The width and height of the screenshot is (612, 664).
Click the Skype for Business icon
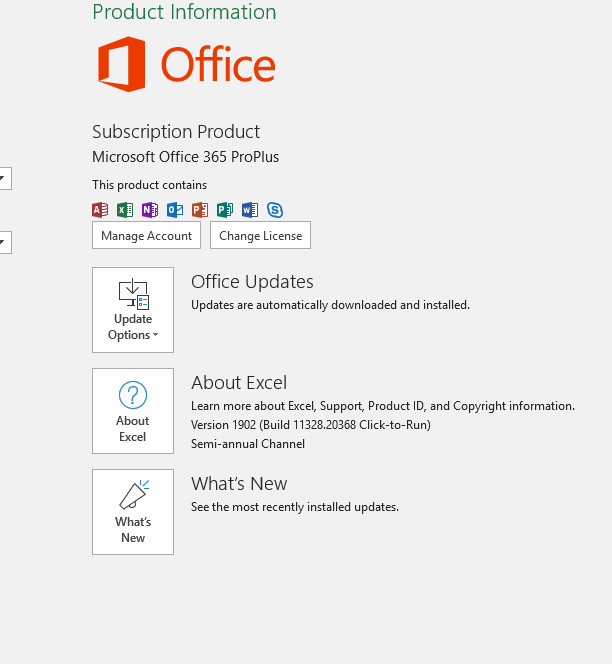click(x=275, y=210)
